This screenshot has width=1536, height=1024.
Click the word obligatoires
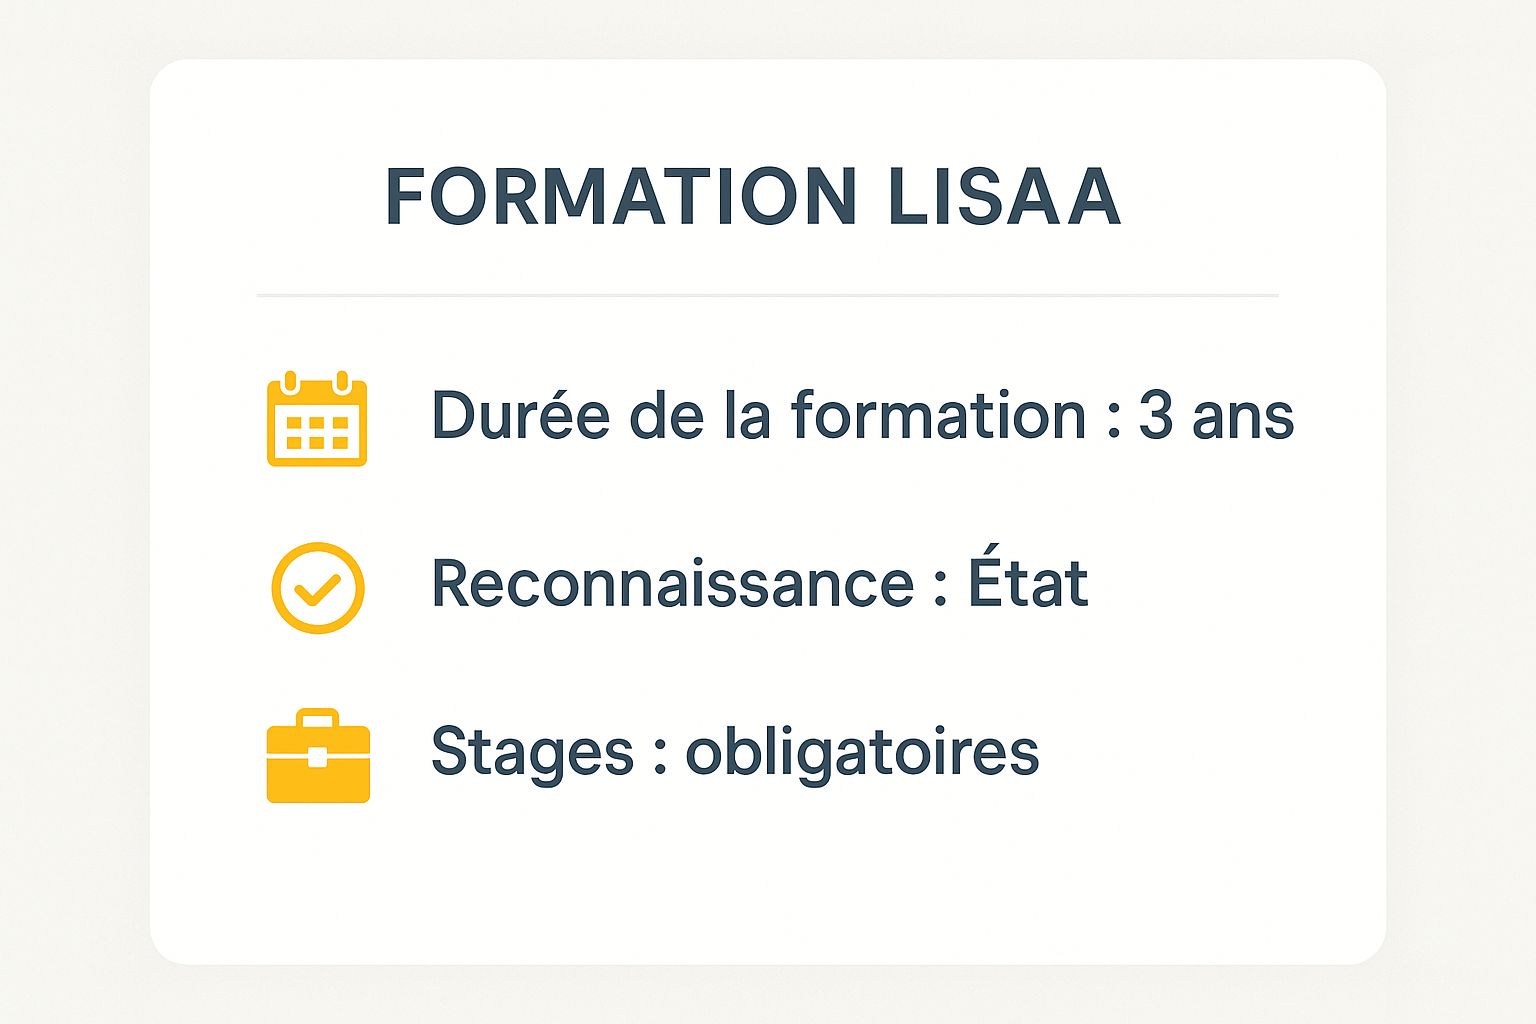click(x=862, y=753)
